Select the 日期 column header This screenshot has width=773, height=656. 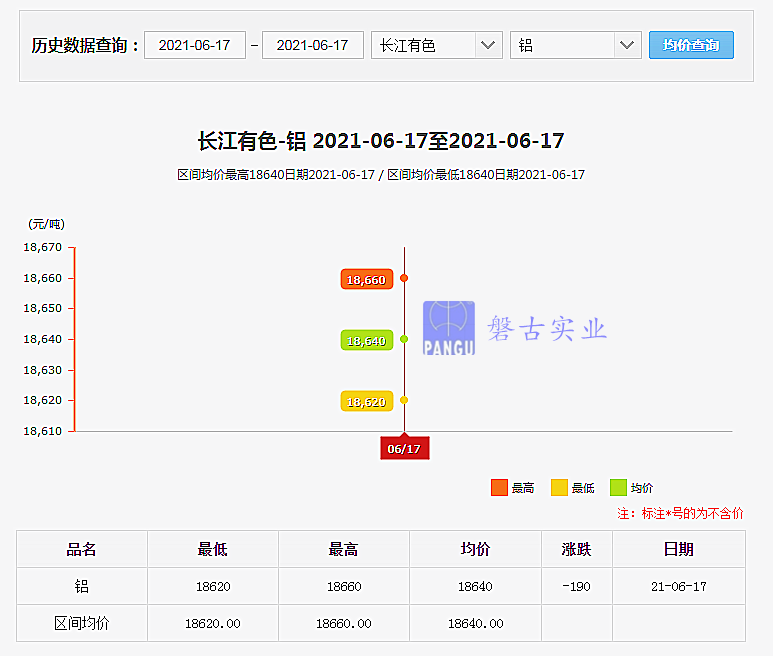click(679, 549)
